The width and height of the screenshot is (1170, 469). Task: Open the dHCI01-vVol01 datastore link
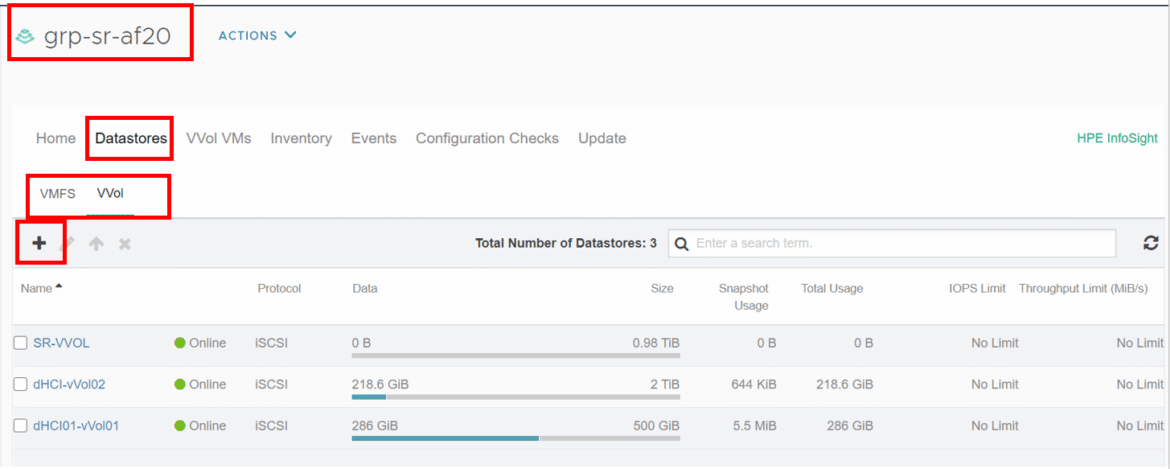76,426
